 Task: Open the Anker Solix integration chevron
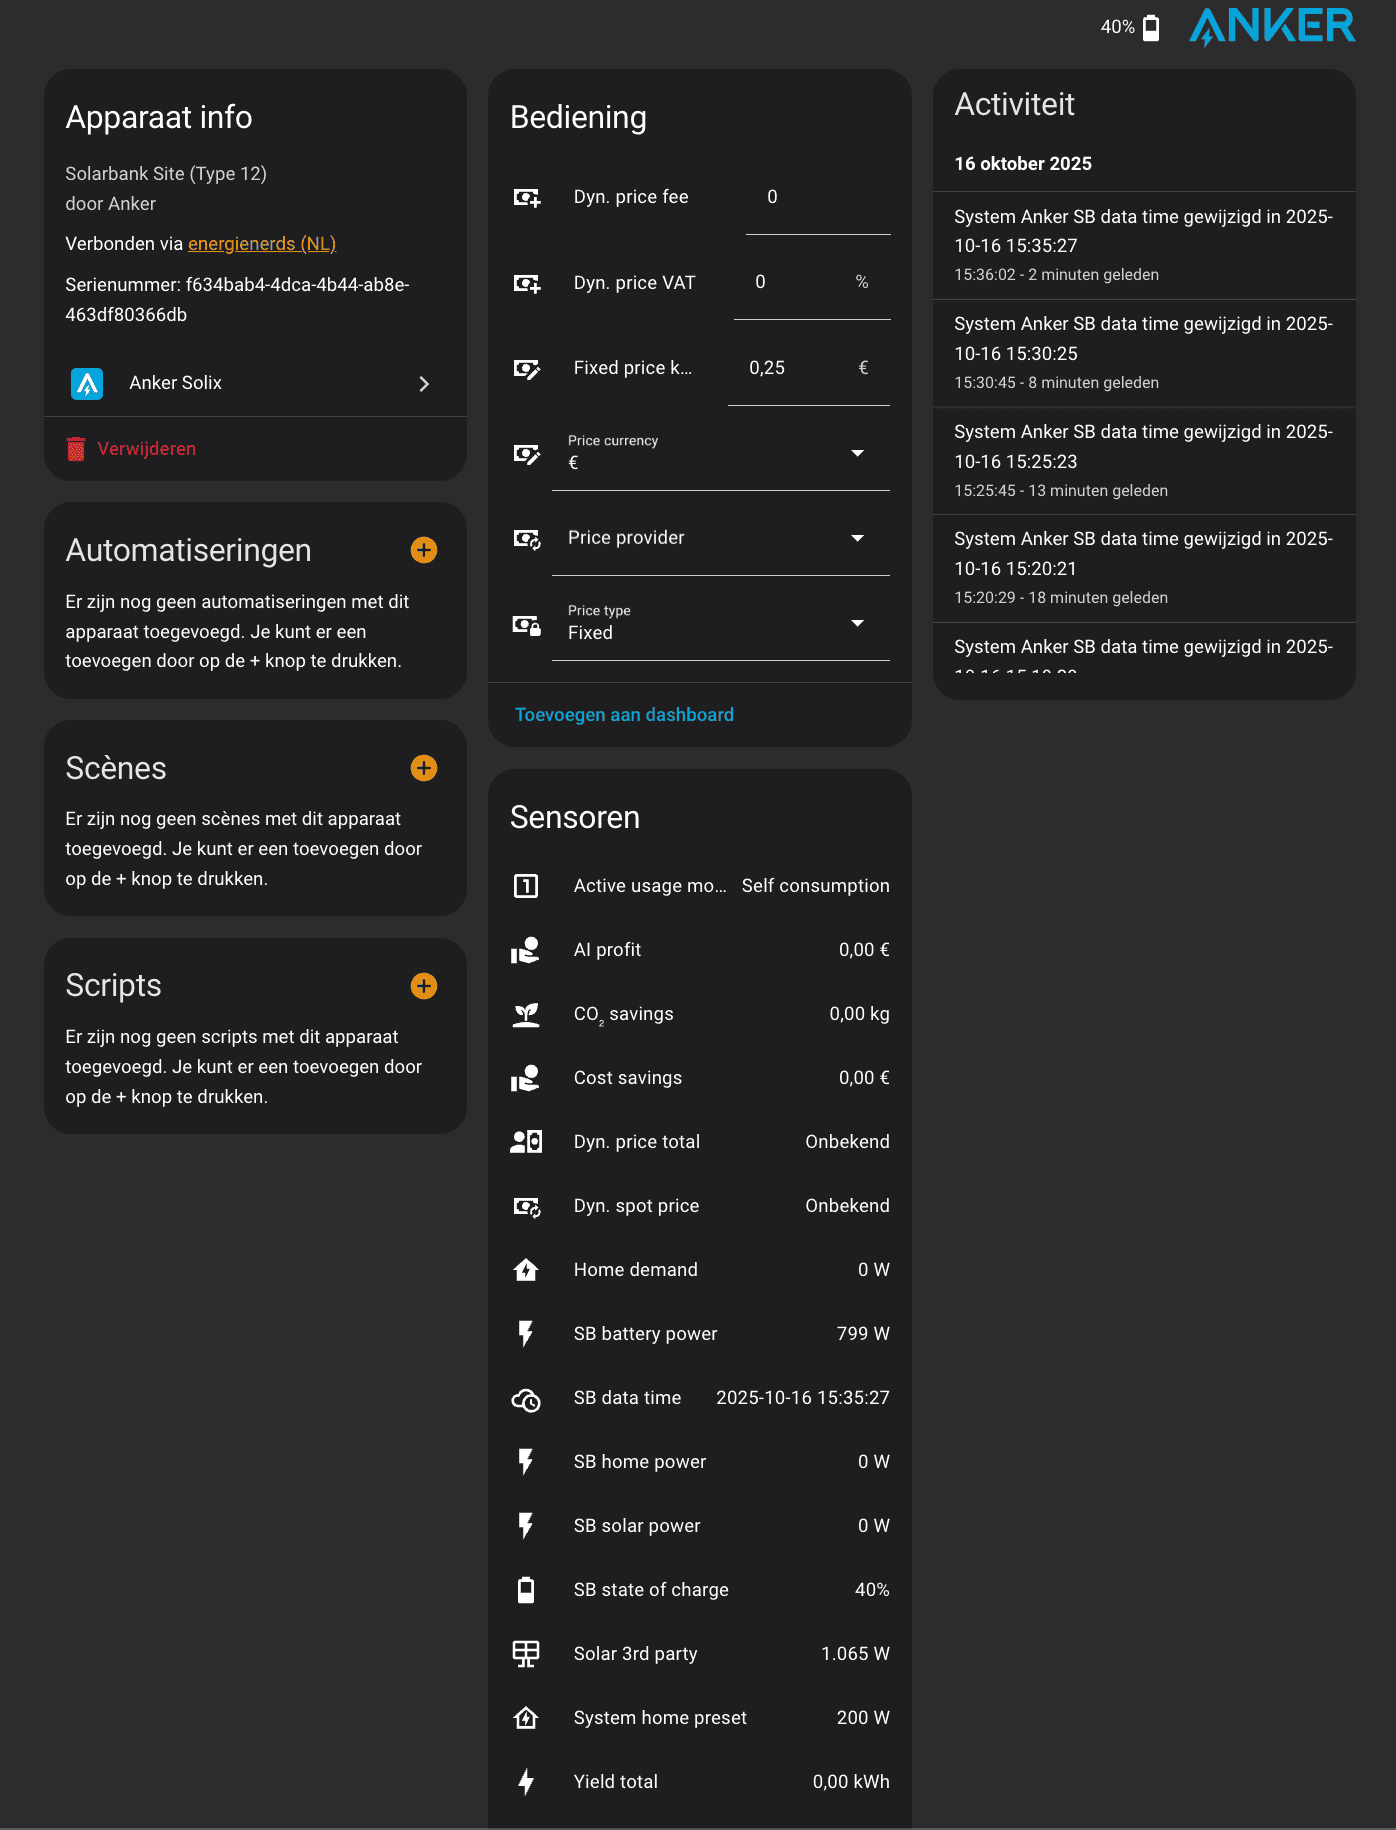point(424,384)
